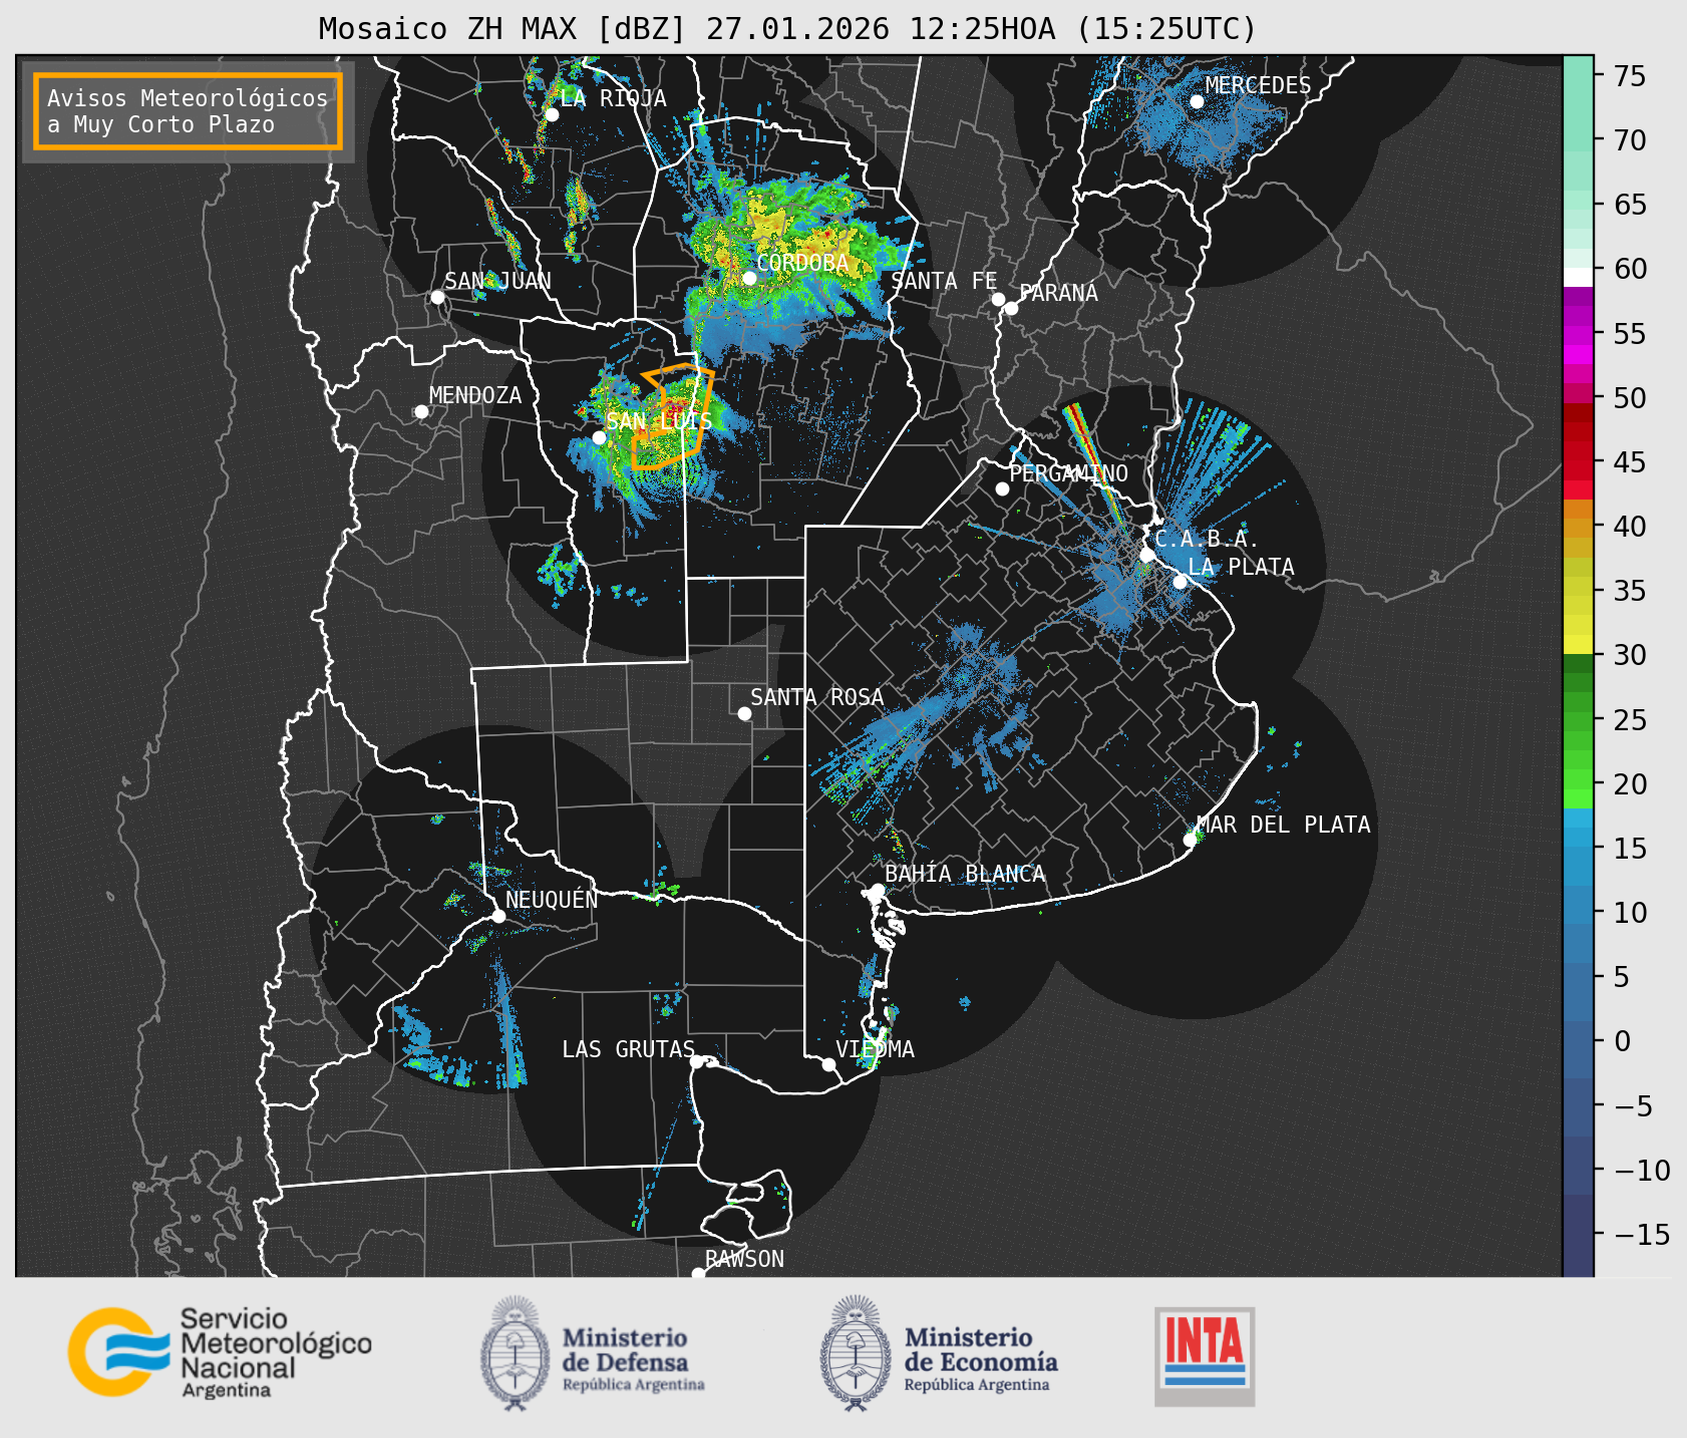Click the '−10' colorbar tick label

coord(1640,1170)
